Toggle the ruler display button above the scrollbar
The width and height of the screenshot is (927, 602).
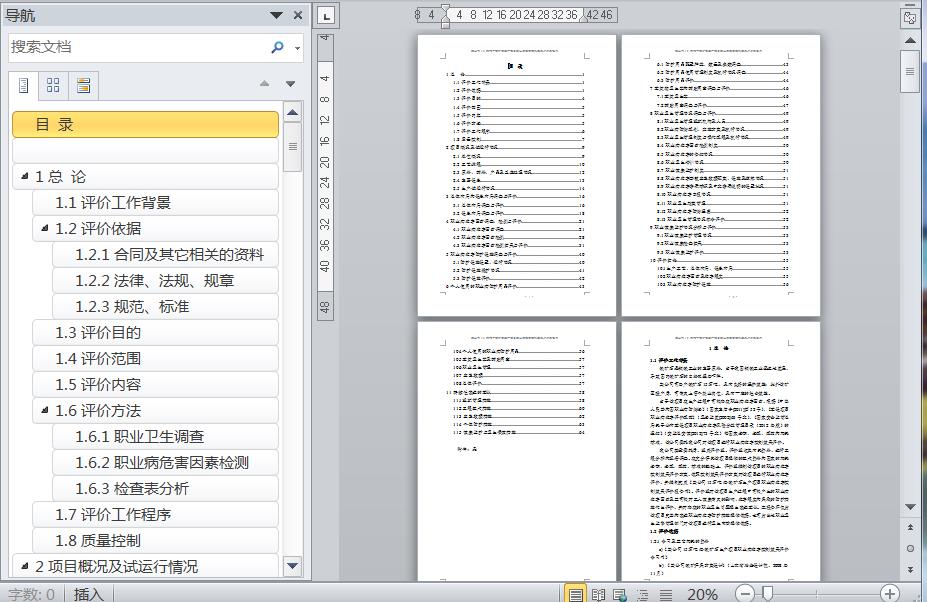(909, 18)
